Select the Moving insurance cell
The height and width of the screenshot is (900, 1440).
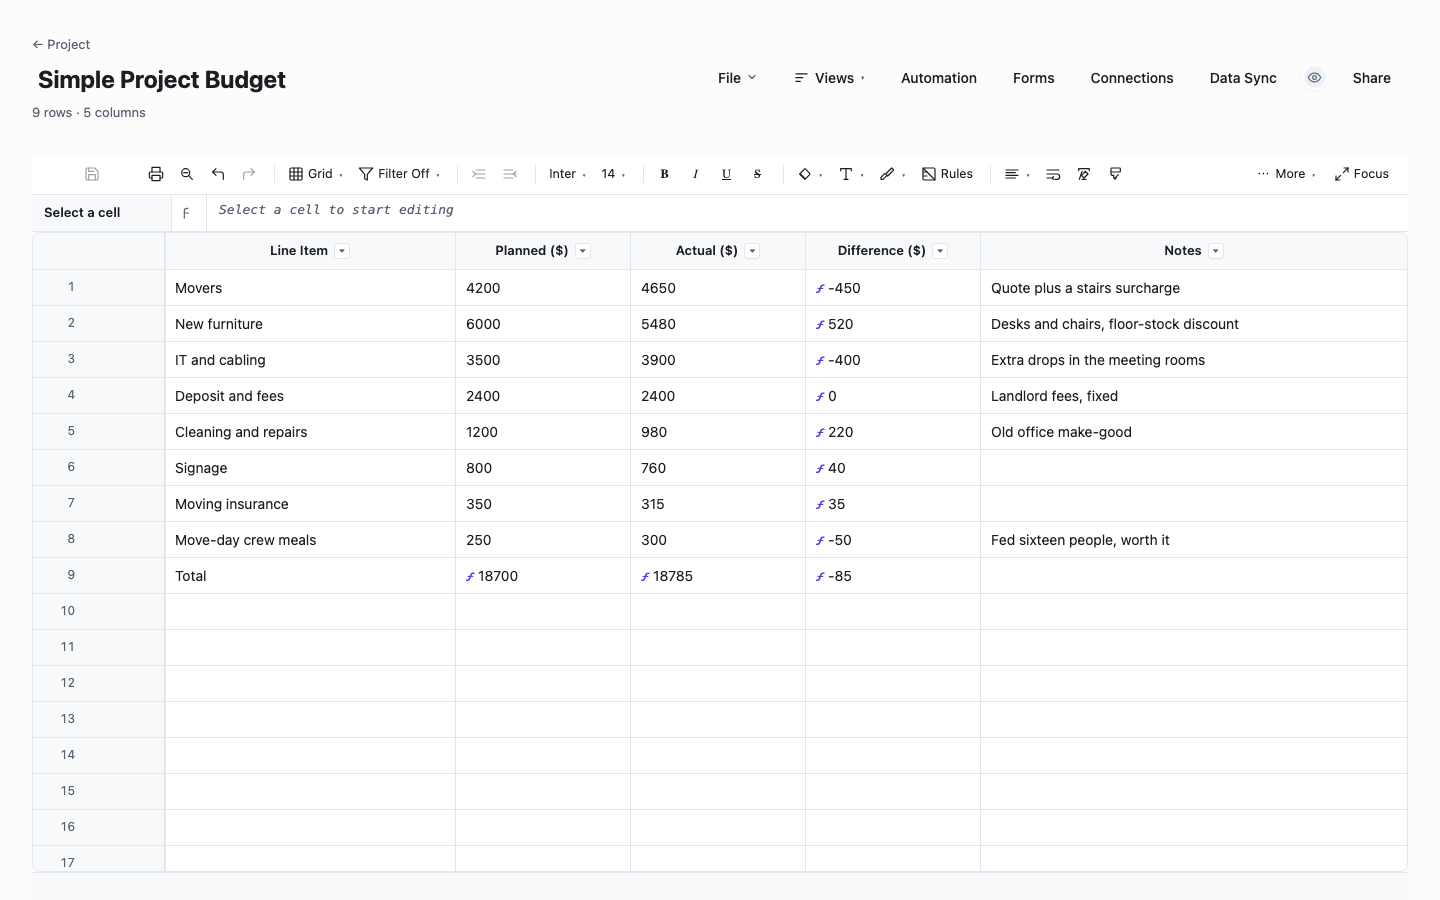coord(310,504)
